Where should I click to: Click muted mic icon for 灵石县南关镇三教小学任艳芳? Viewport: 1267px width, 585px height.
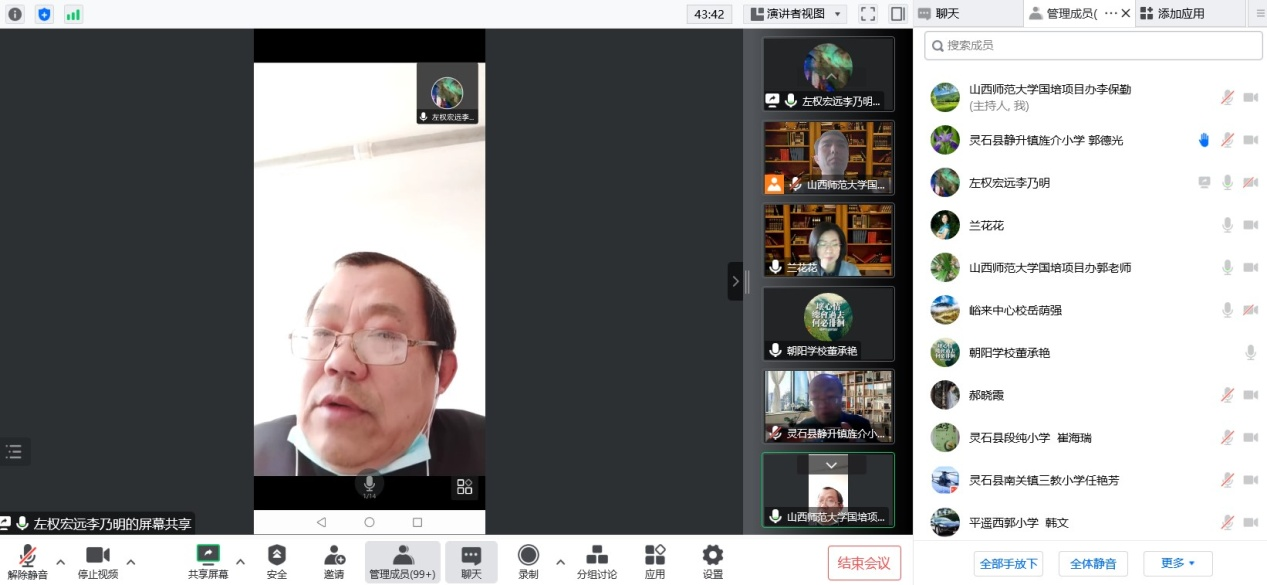[1227, 480]
